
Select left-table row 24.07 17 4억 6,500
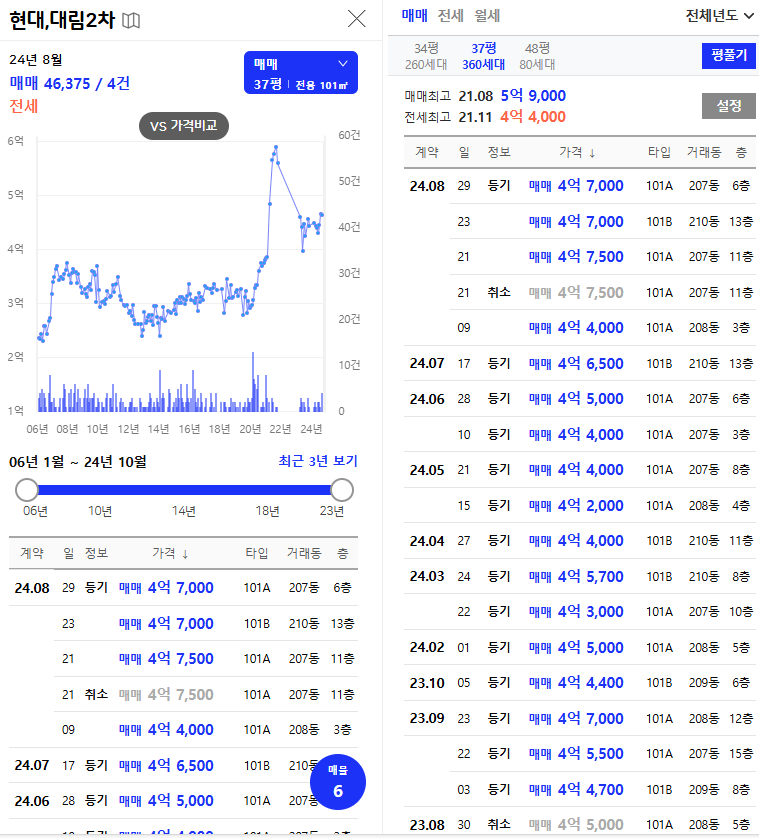tap(183, 765)
